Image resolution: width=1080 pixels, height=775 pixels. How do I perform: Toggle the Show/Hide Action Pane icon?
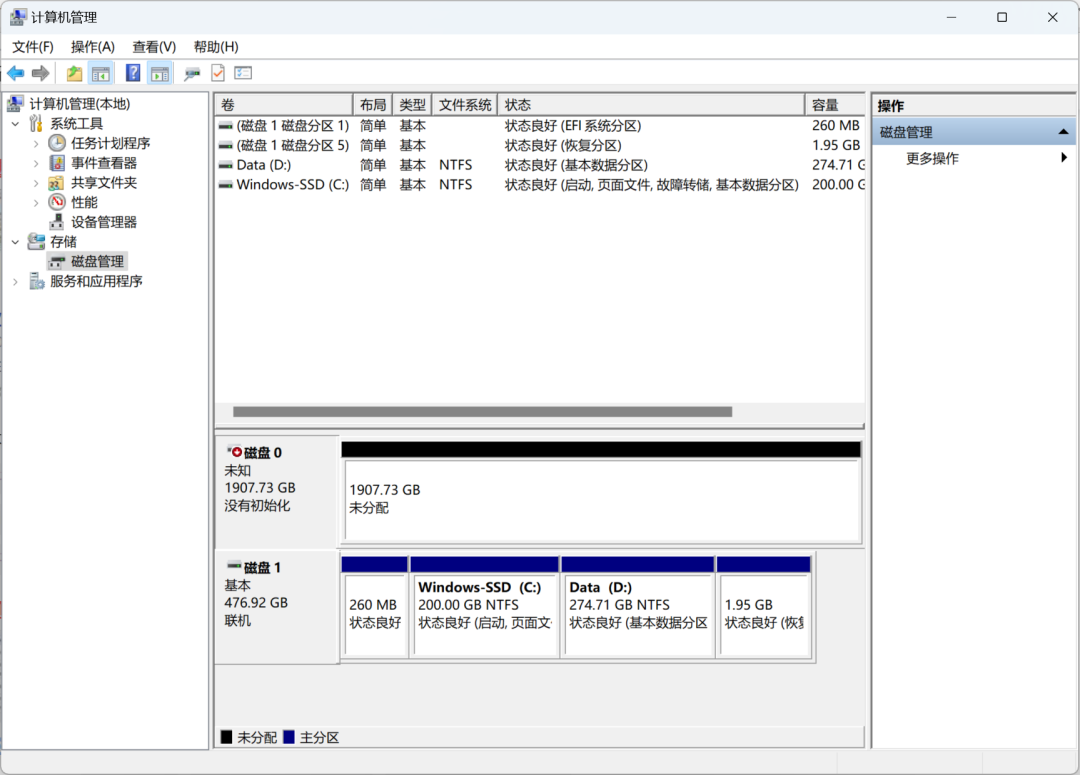160,73
